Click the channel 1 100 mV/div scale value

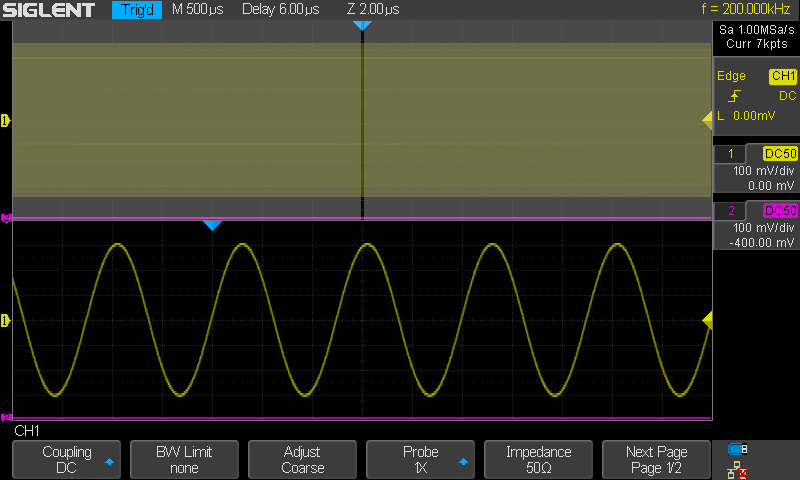tap(763, 171)
